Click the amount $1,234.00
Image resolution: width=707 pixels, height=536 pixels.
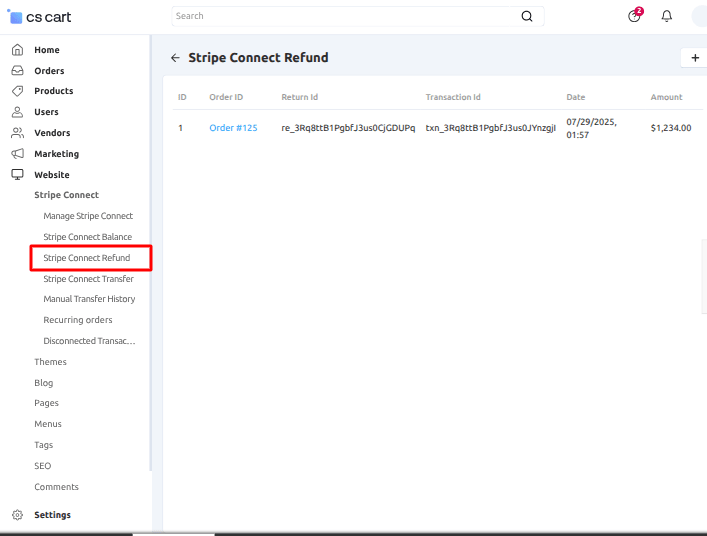tap(670, 128)
